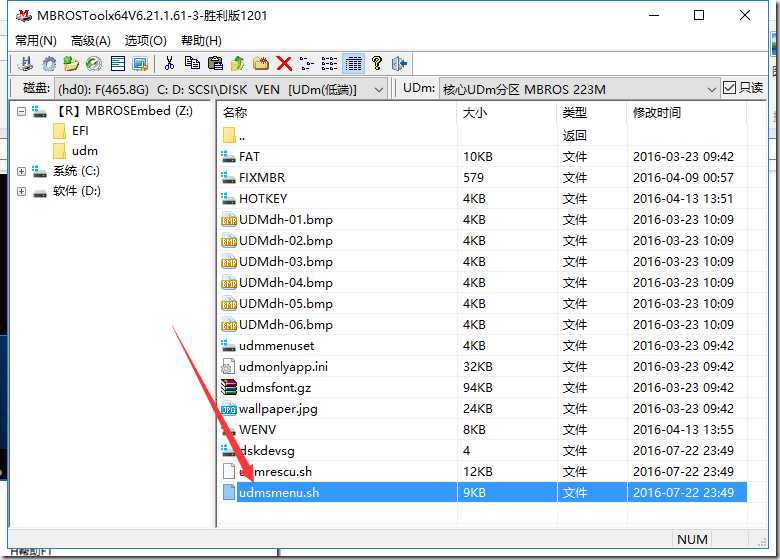The width and height of the screenshot is (780, 560).
Task: Select UDMdh-05.bmp file
Action: (x=286, y=303)
